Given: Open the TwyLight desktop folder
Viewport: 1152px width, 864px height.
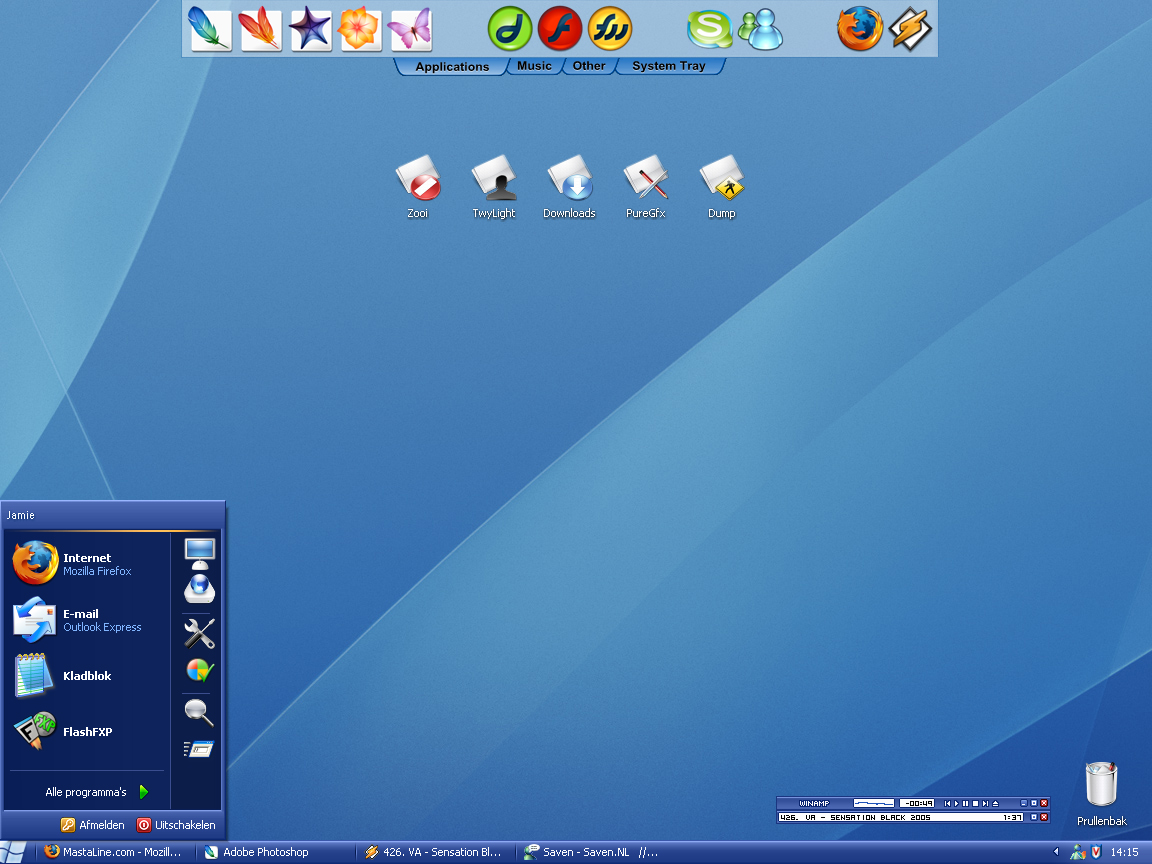Looking at the screenshot, I should click(x=494, y=187).
